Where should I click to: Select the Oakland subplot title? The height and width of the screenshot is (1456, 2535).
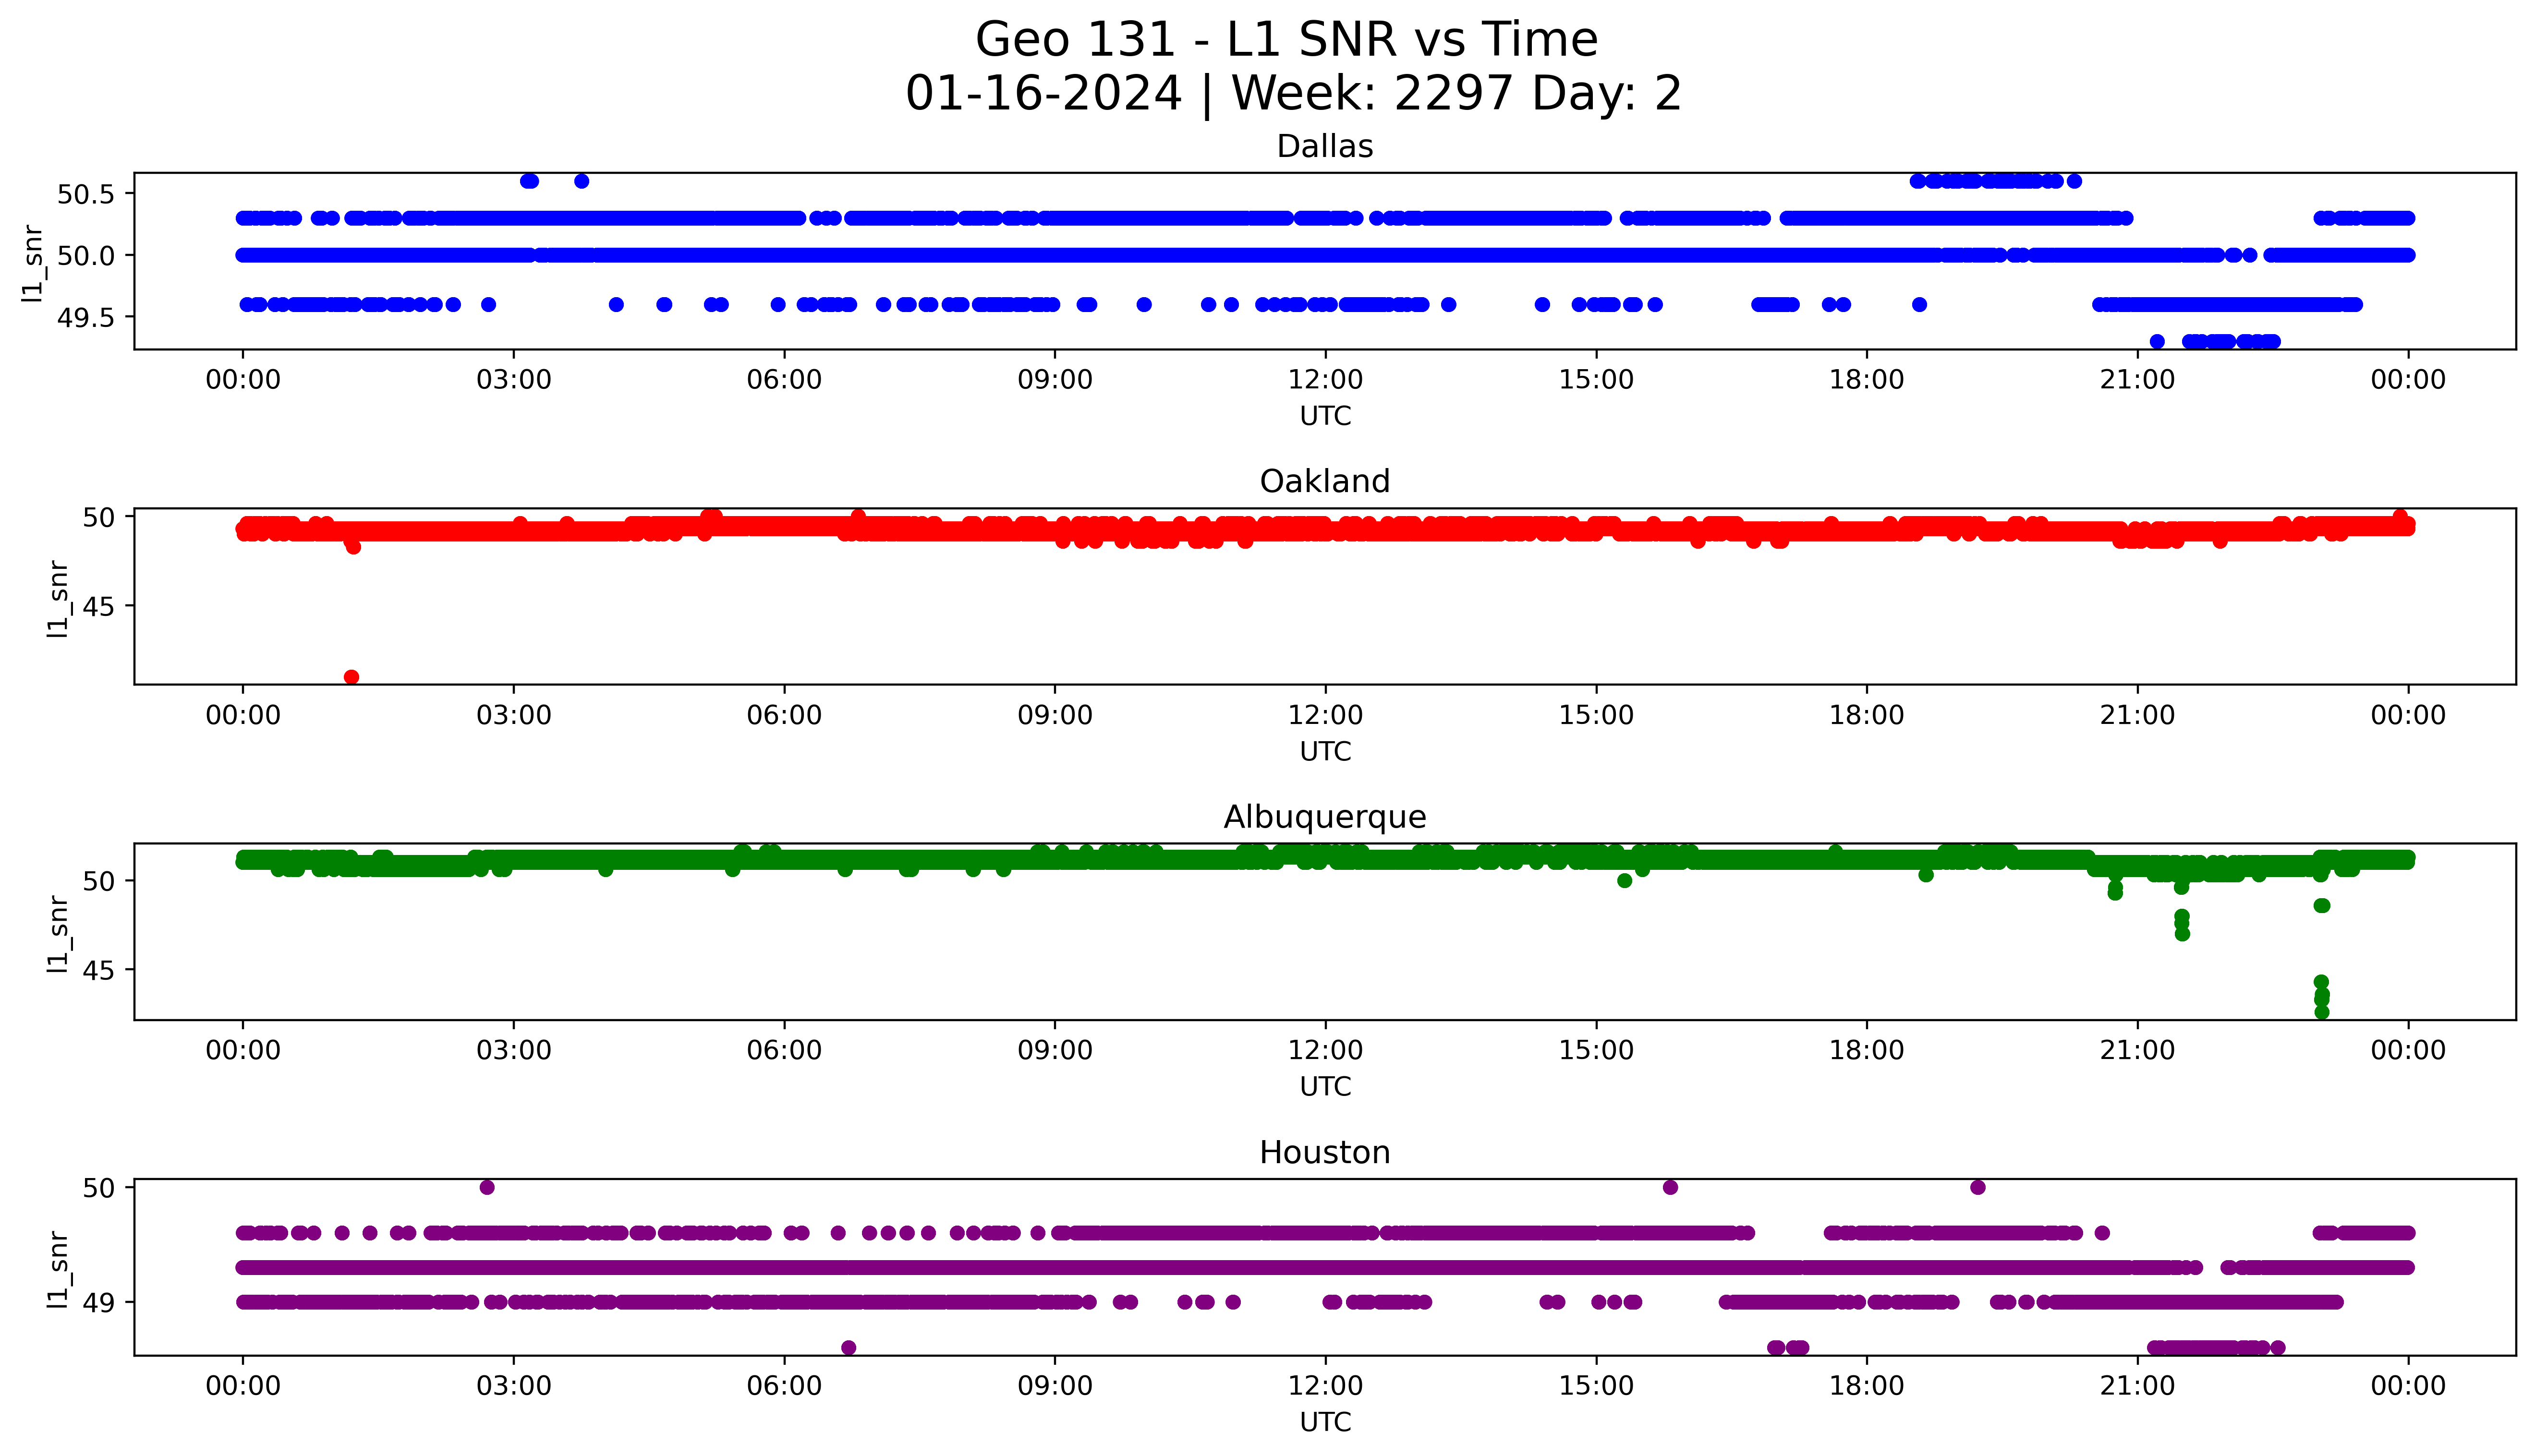coord(1325,482)
